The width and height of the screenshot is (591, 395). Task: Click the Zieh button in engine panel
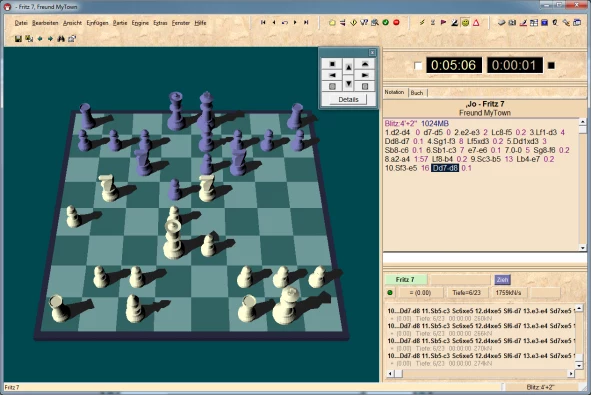click(x=502, y=280)
